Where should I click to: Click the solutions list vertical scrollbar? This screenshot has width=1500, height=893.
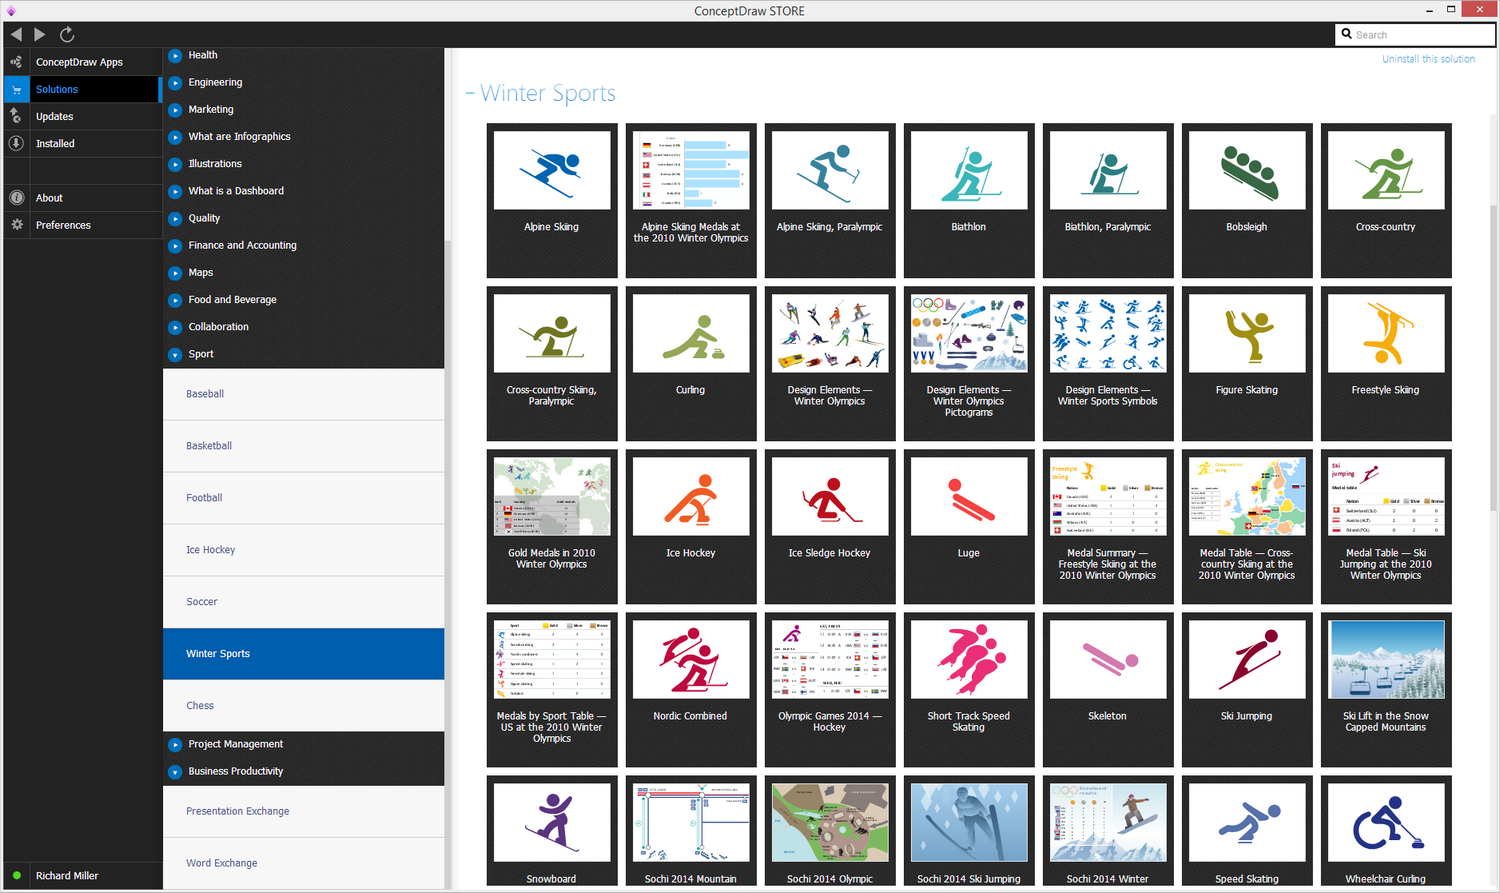[447, 145]
